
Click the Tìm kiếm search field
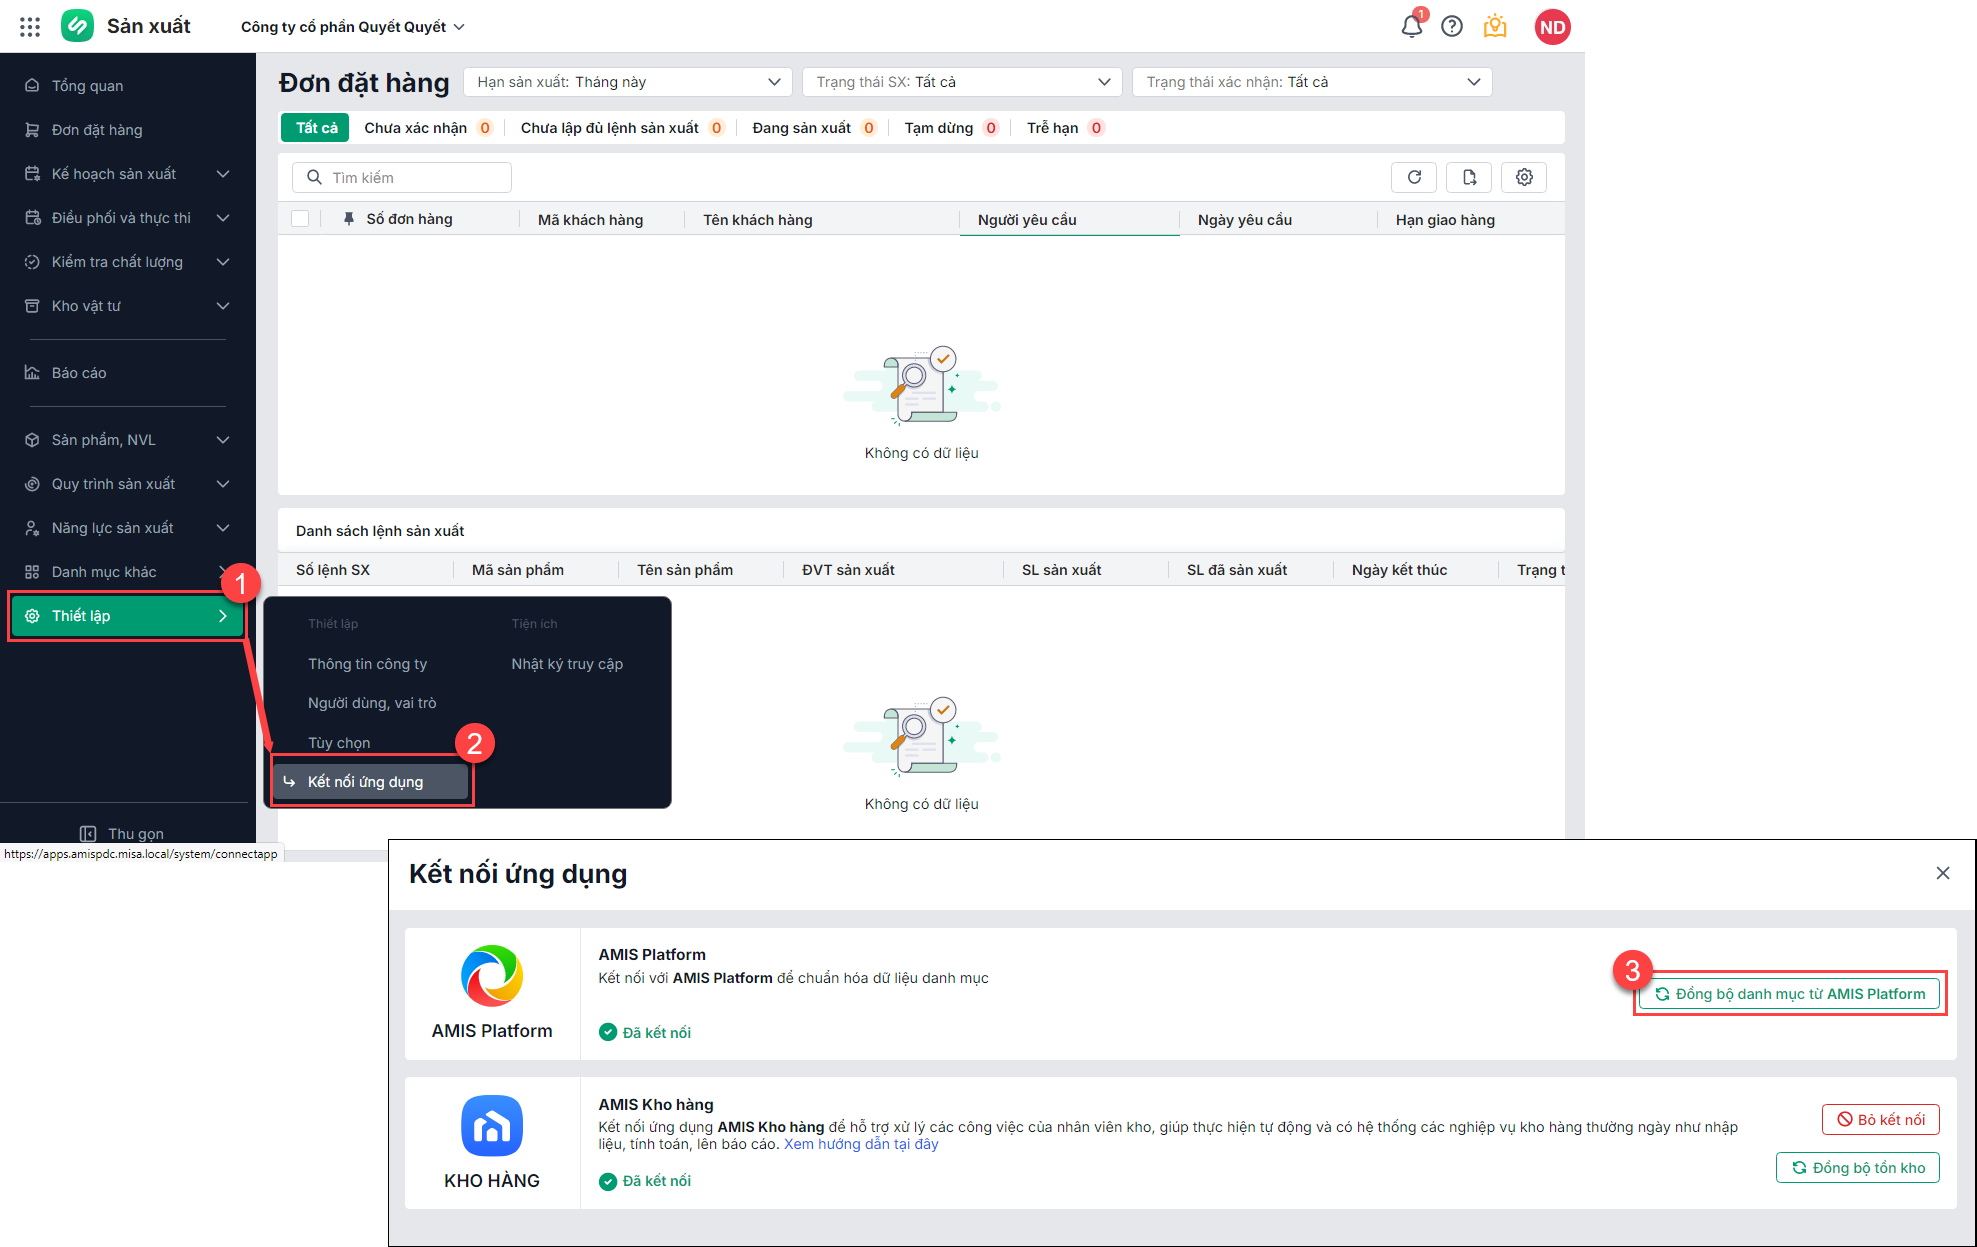[402, 177]
